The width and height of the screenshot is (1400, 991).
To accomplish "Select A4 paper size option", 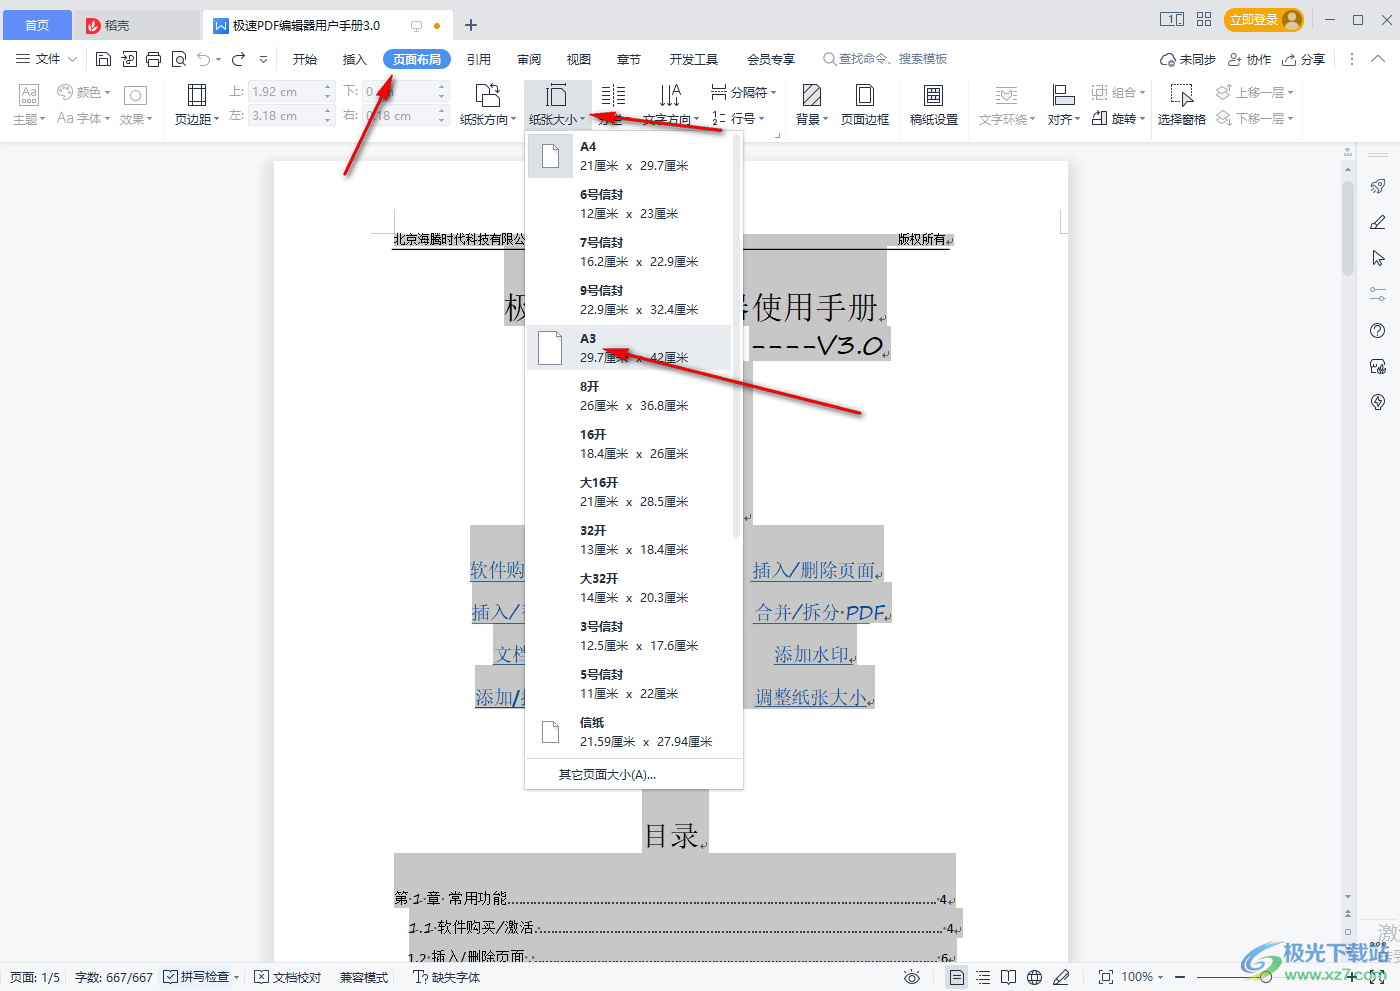I will pyautogui.click(x=629, y=156).
